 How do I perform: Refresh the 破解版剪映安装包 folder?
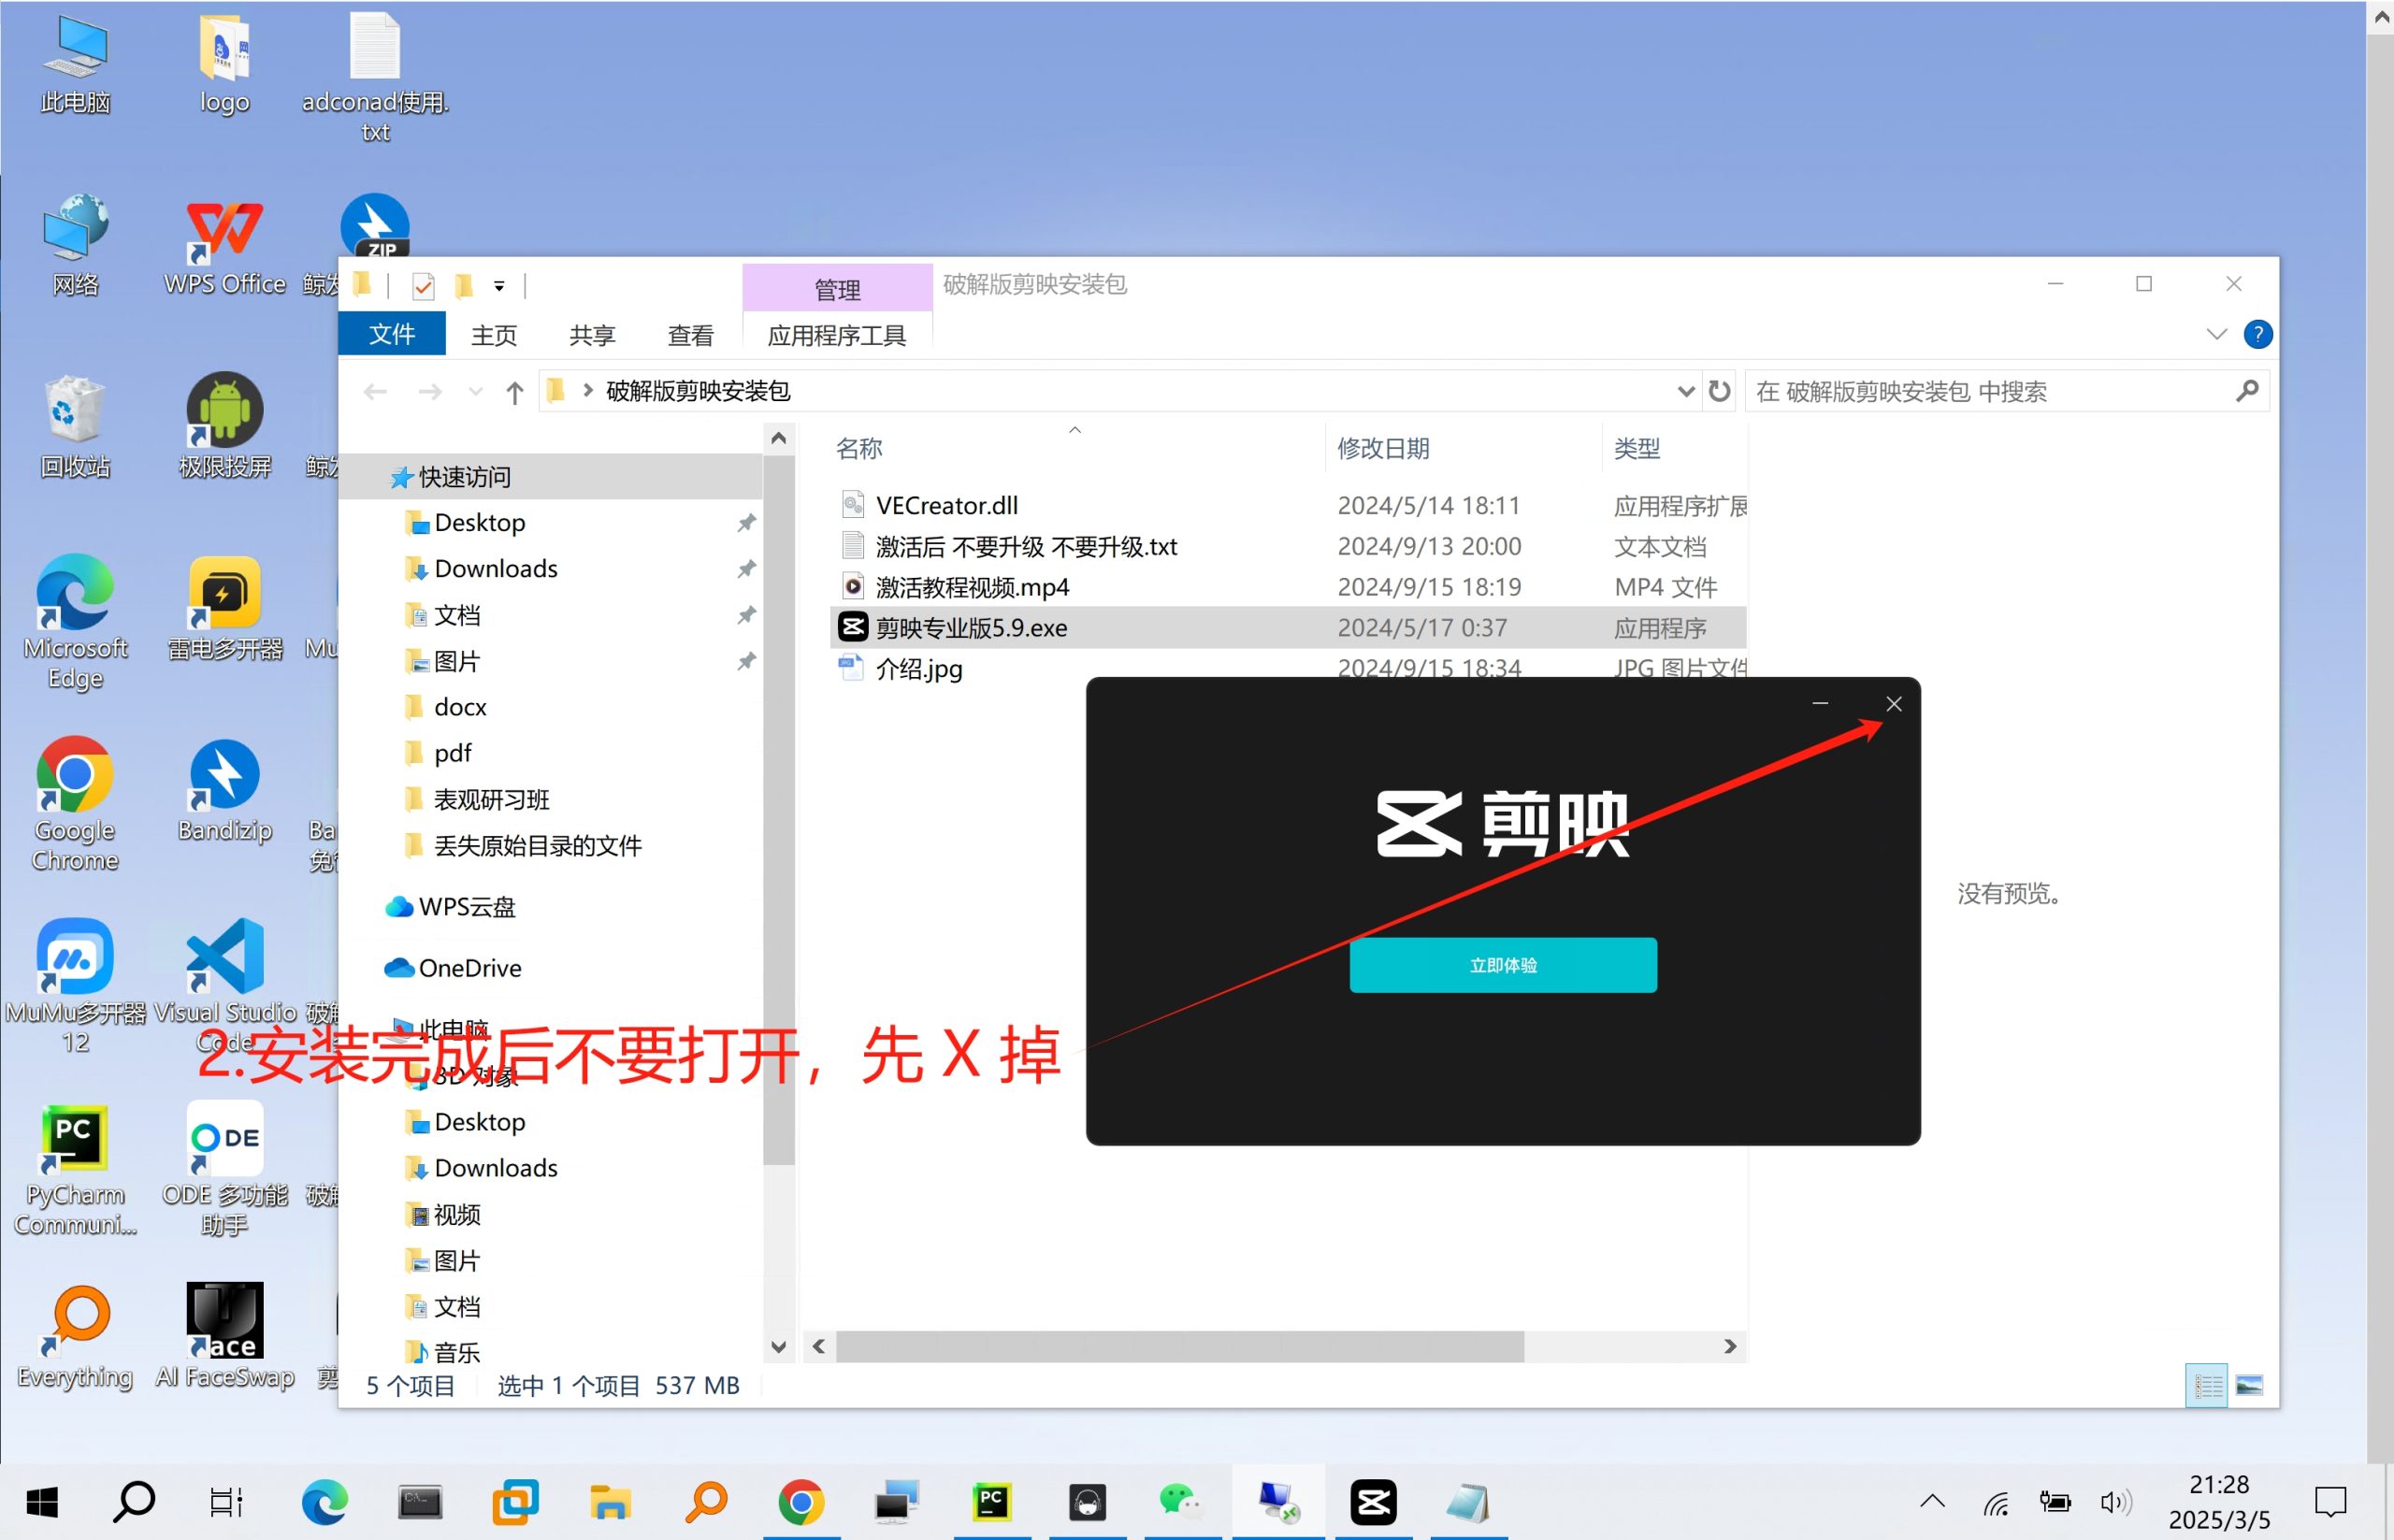1719,391
